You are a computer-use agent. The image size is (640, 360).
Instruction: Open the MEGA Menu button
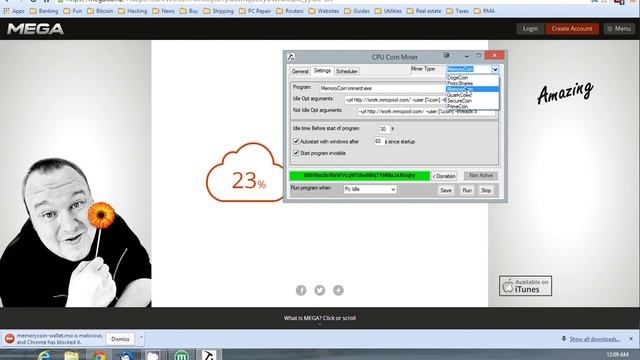click(x=619, y=29)
